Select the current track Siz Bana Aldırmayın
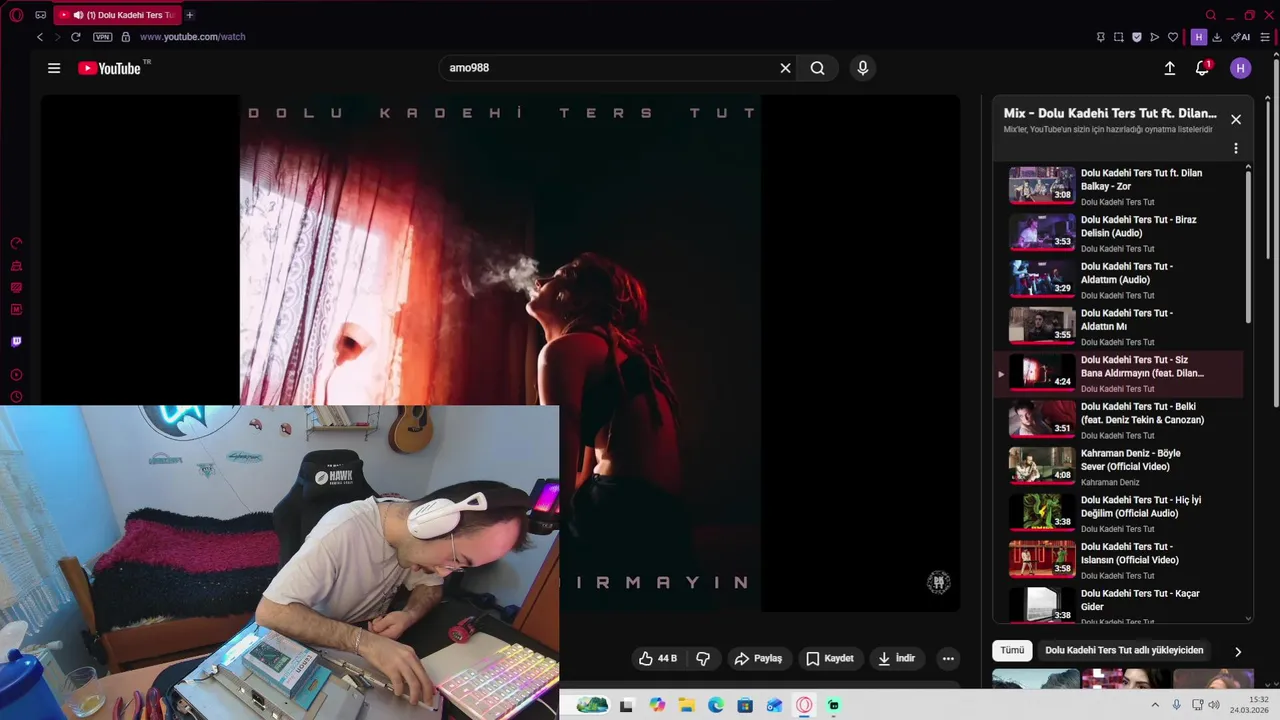Image resolution: width=1280 pixels, height=720 pixels. 1120,373
